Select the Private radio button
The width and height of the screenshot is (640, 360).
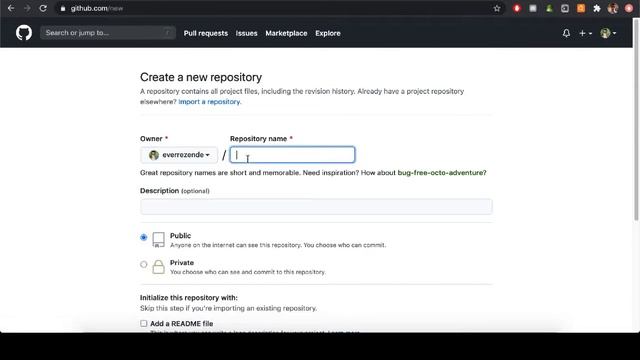point(144,264)
